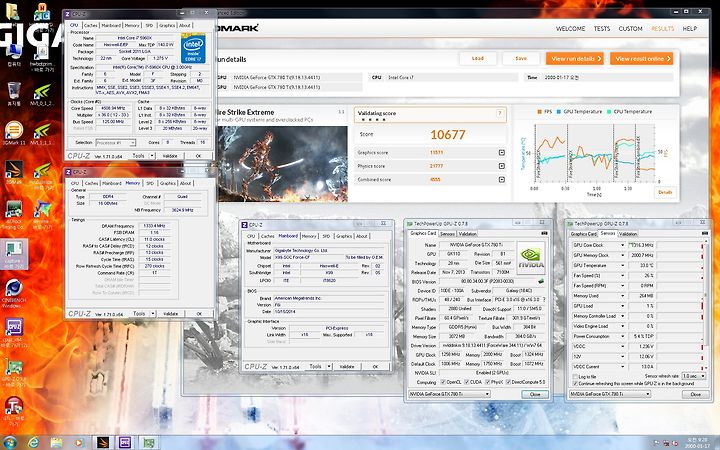Open the TESTS menu in 3DMark
Screen dimensions: 720x450
602,28
